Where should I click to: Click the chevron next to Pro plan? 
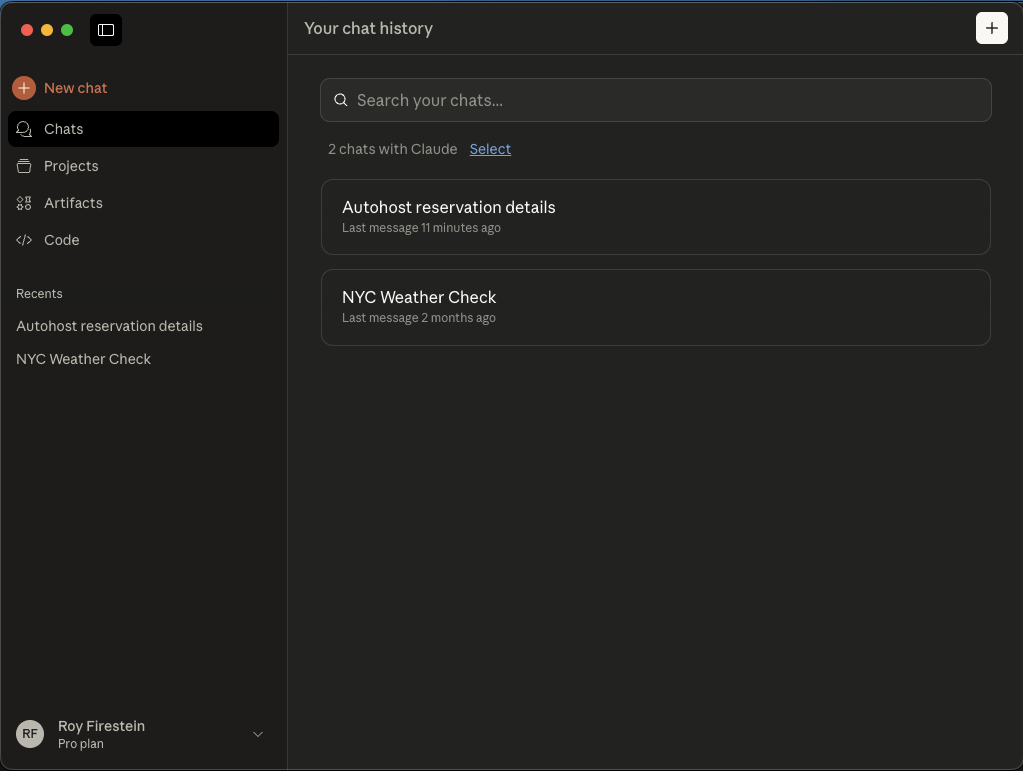pyautogui.click(x=257, y=733)
